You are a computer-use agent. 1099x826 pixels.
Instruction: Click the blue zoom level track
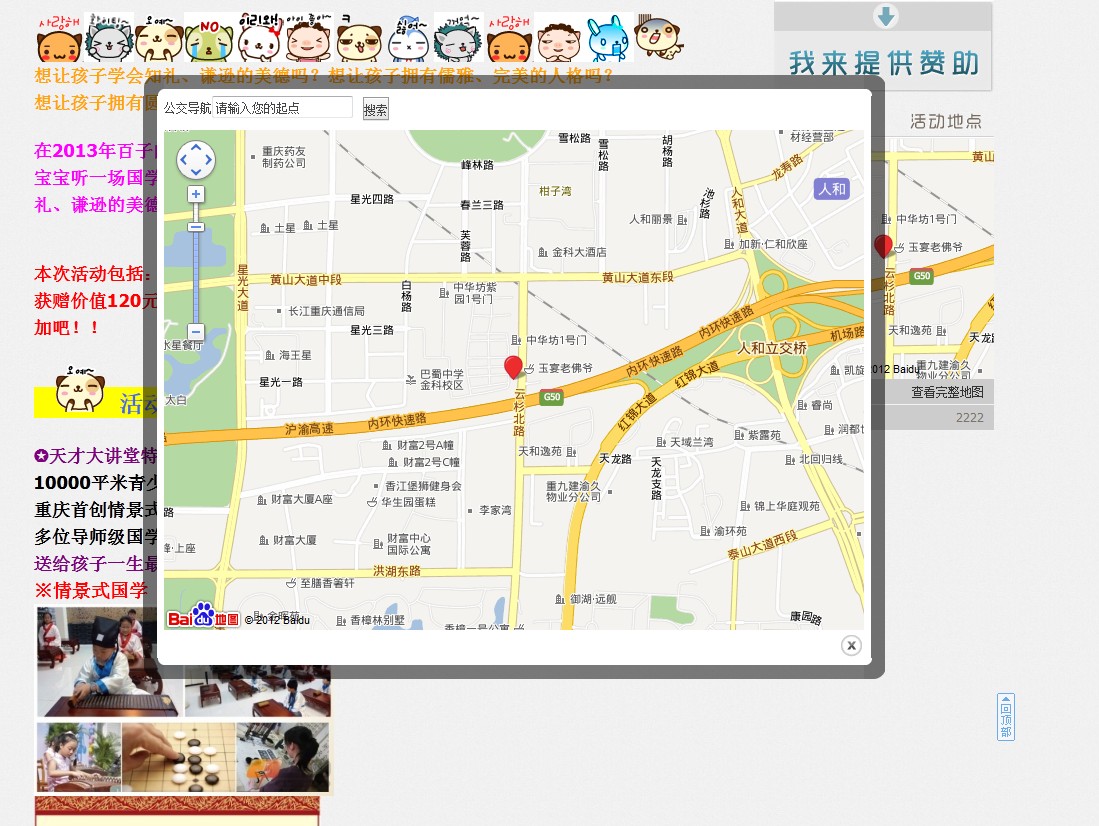(x=196, y=277)
